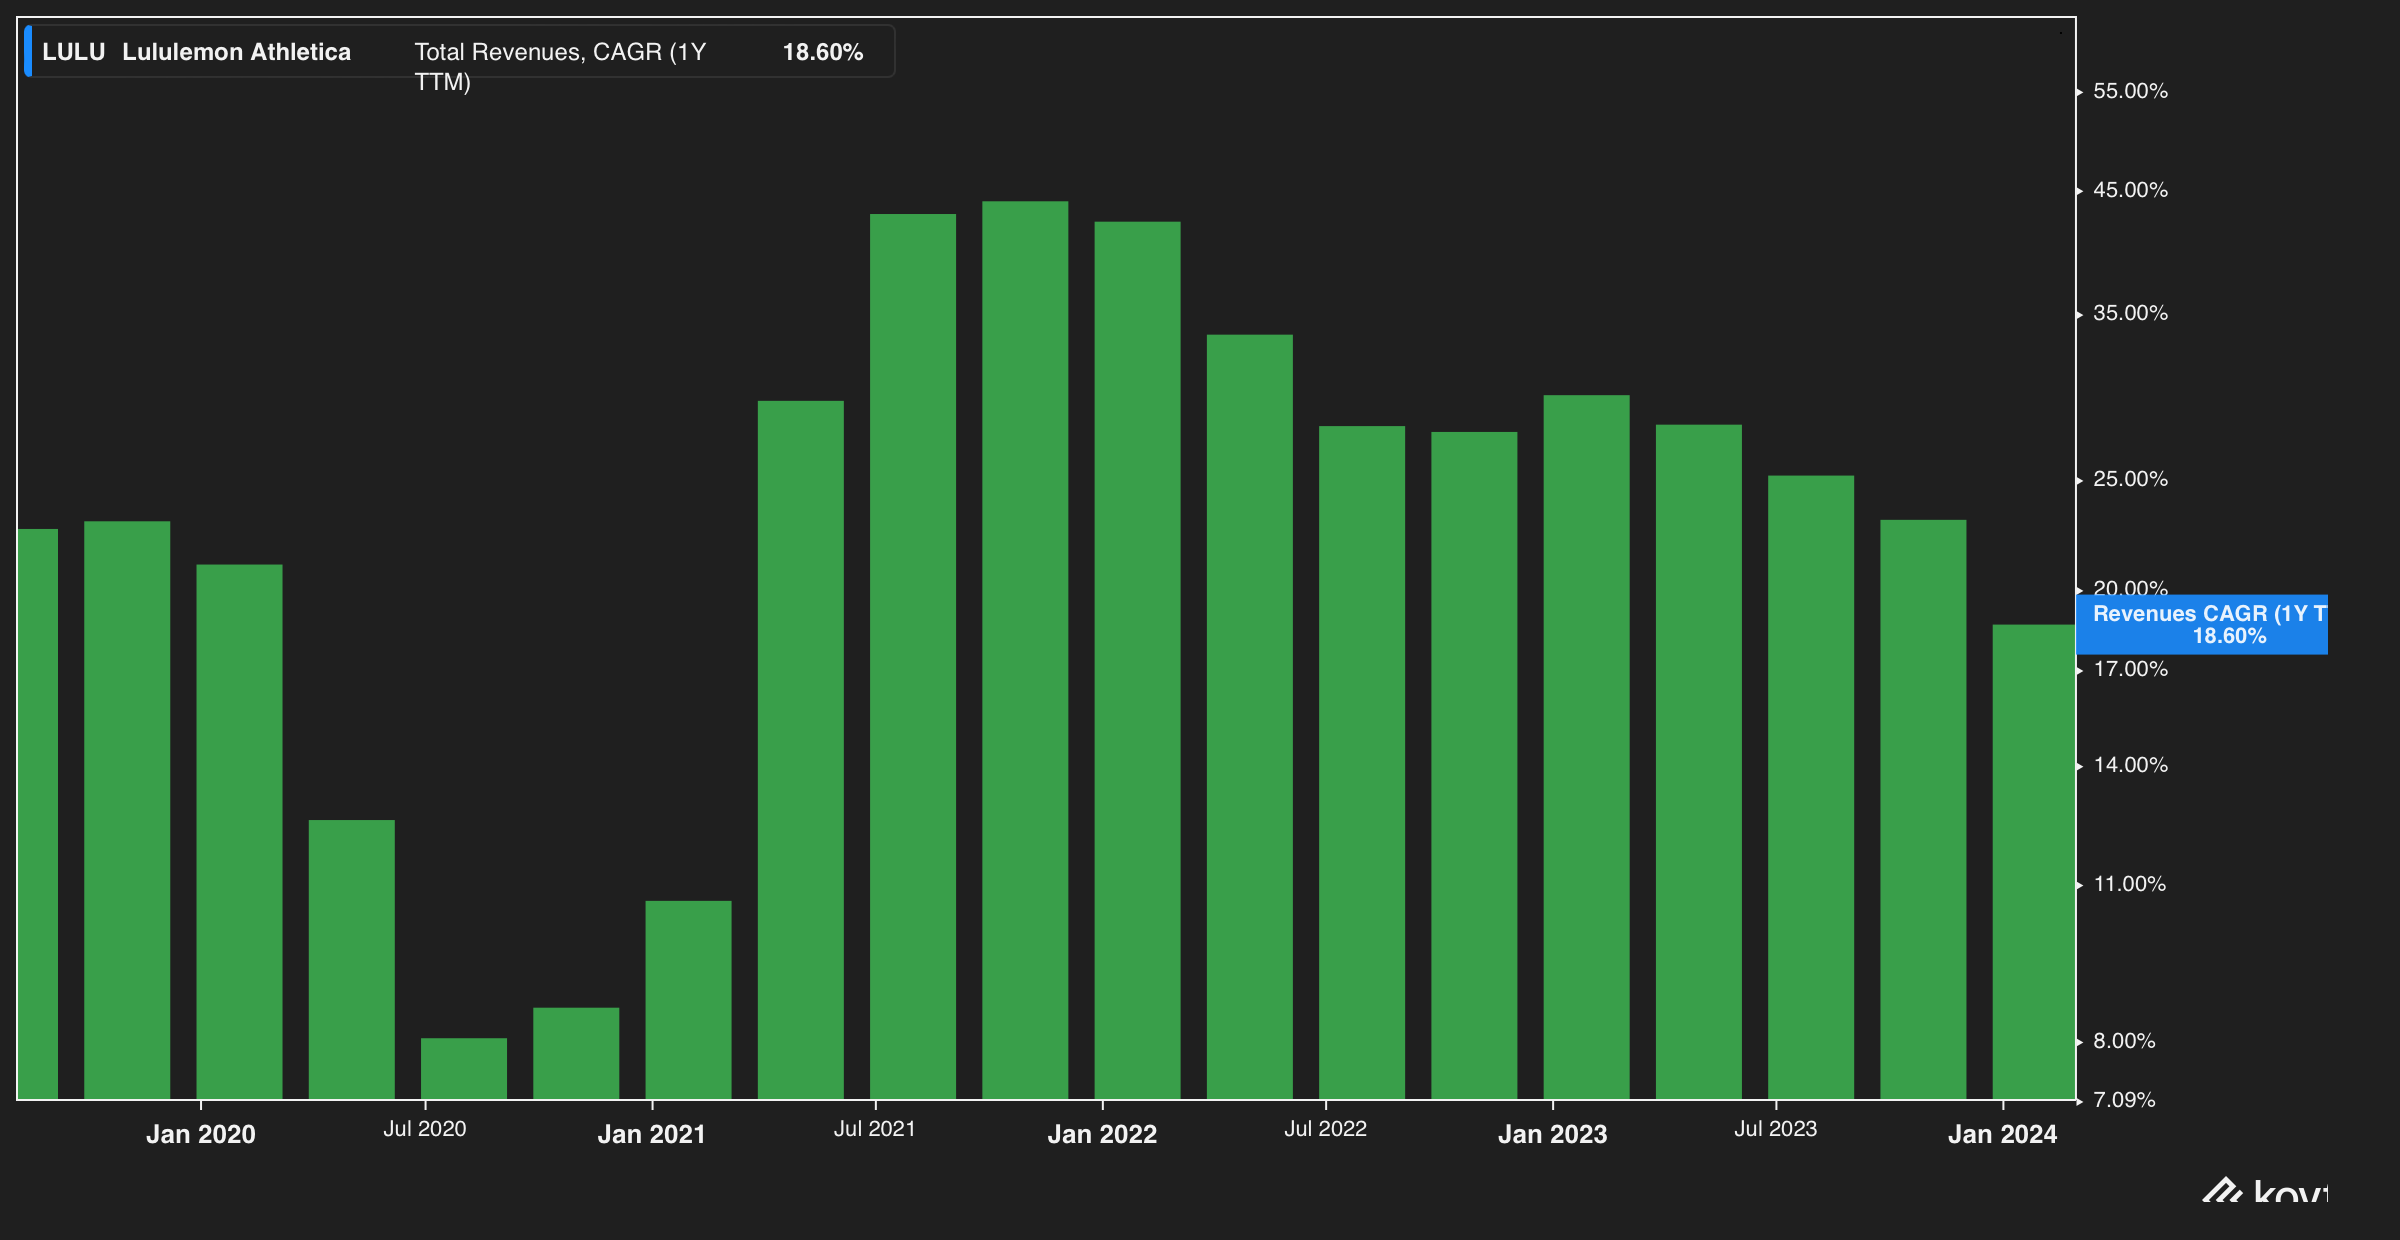The height and width of the screenshot is (1240, 2400).
Task: Click the Jan 2021 x-axis label
Action: (x=651, y=1134)
